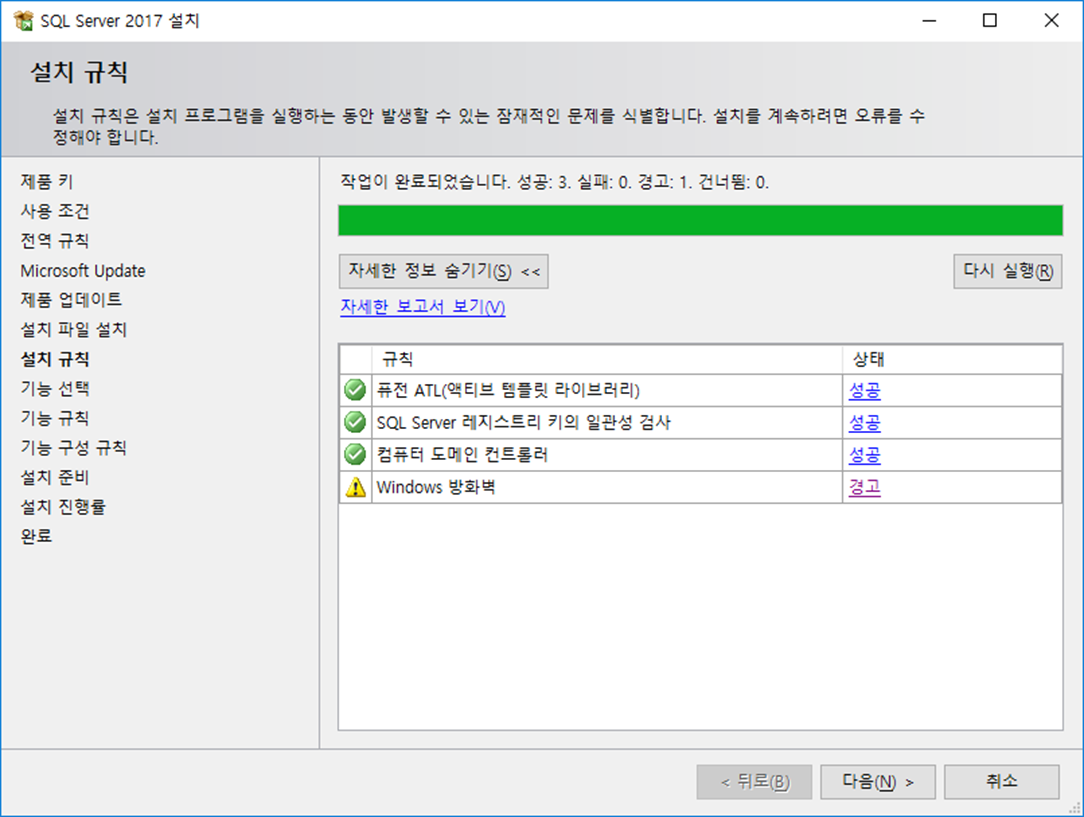Screen dimensions: 1084x817
Task: Select 사용 조건 step in sidebar
Action: click(55, 211)
